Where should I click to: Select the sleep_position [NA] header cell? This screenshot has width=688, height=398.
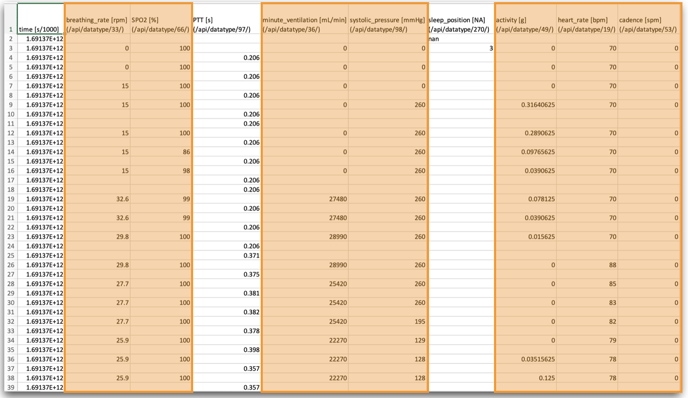click(461, 19)
